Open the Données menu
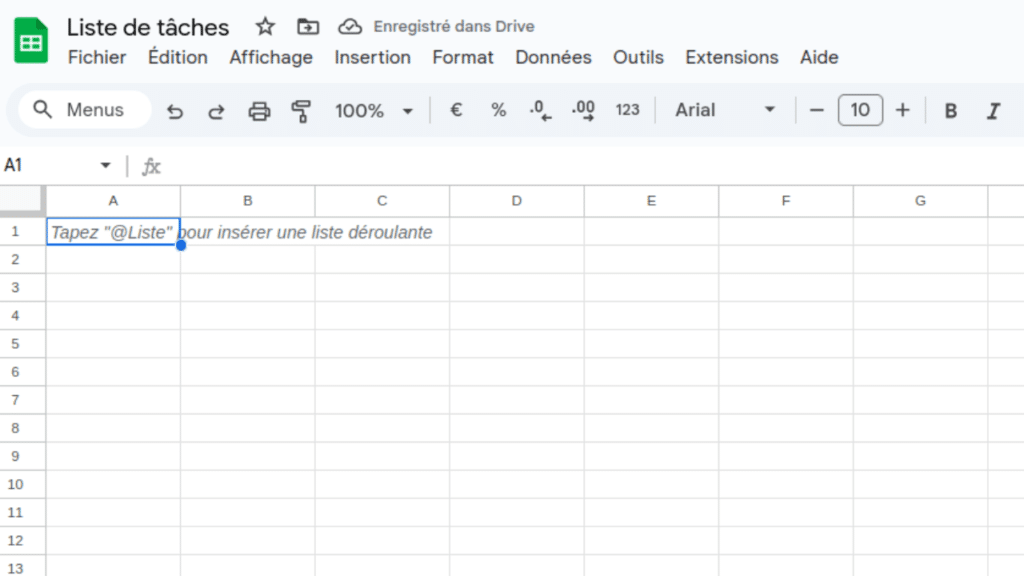 [x=553, y=57]
